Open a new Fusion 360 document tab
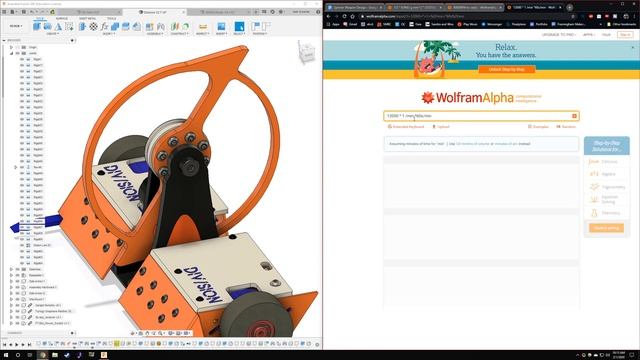The height and width of the screenshot is (360, 640). 256,12
